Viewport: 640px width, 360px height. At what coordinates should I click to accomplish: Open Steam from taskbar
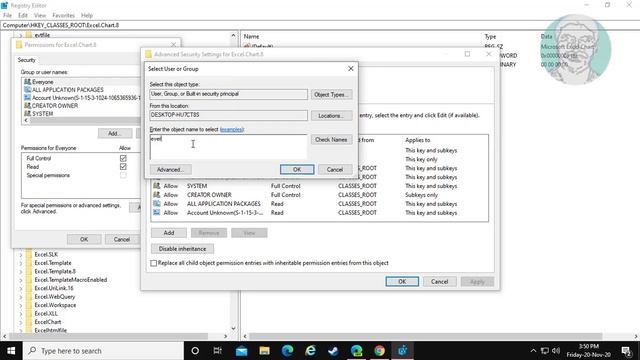tap(333, 351)
